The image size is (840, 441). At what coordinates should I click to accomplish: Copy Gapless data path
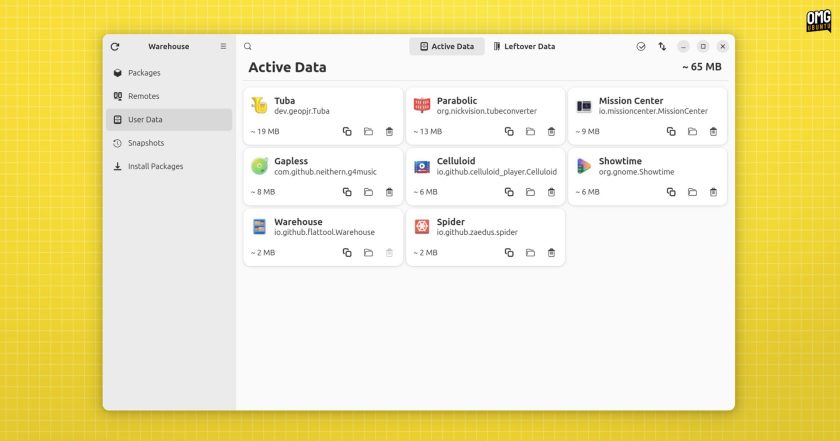point(347,192)
